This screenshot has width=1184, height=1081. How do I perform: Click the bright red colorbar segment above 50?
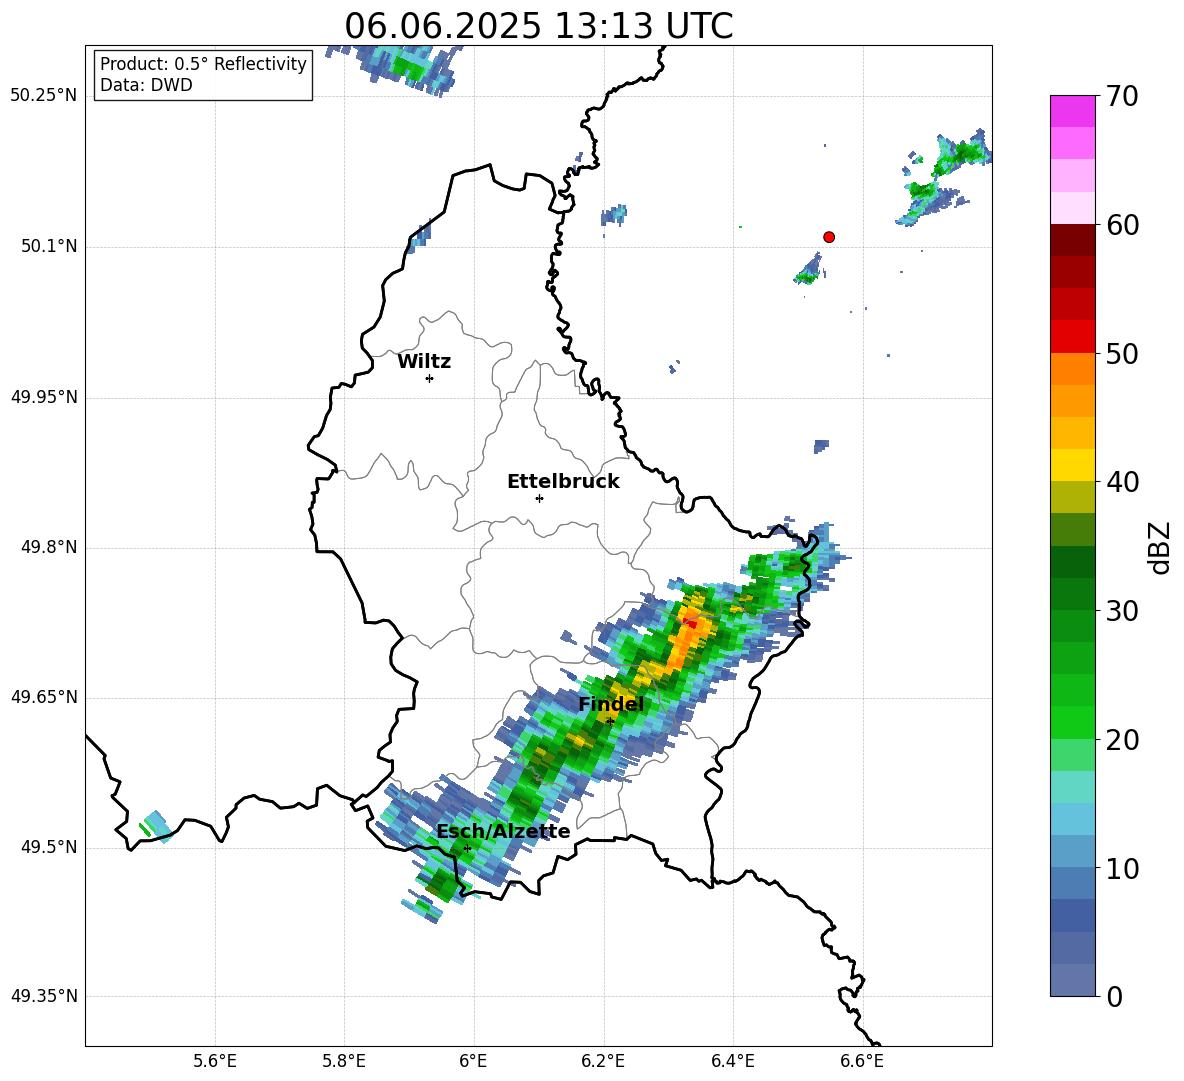pyautogui.click(x=1072, y=336)
